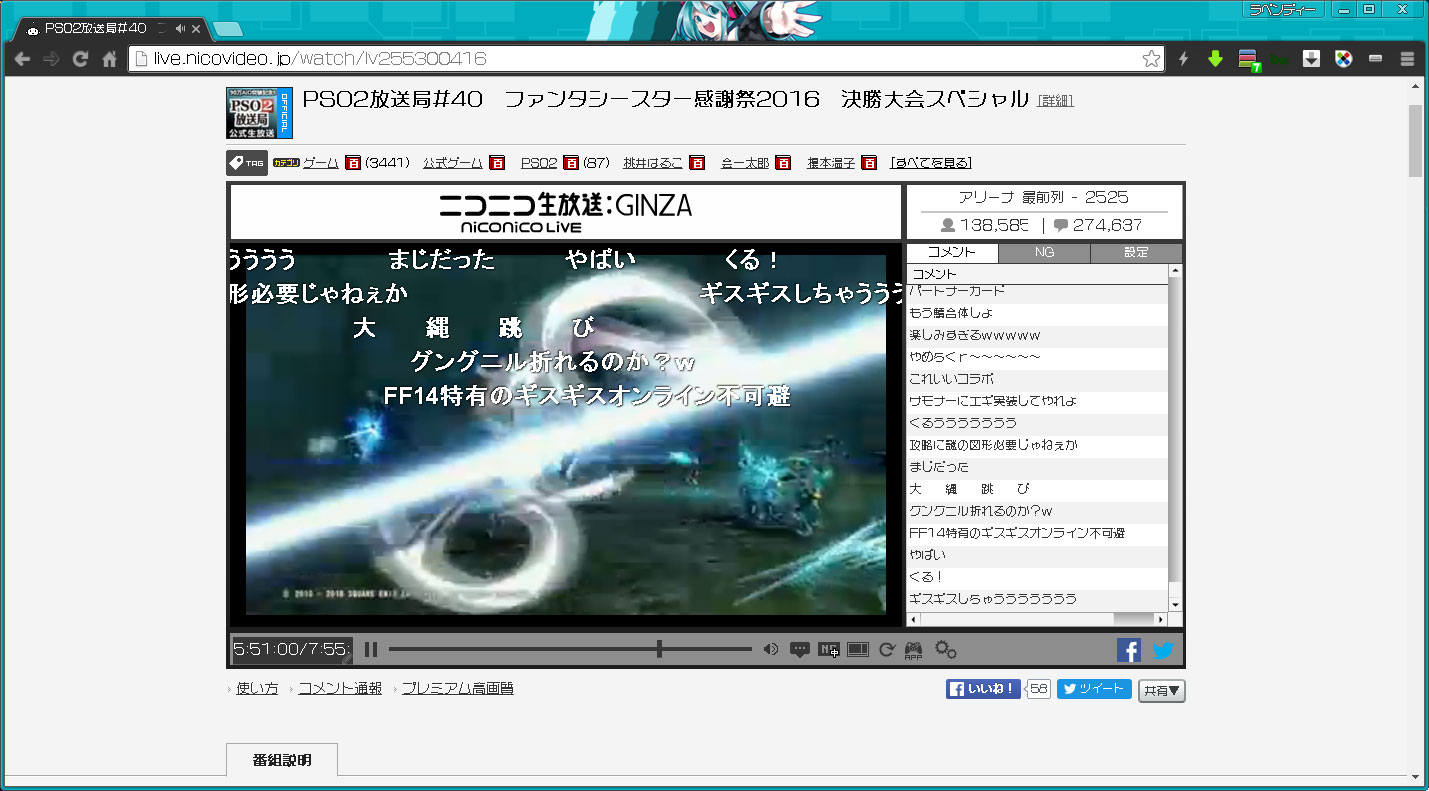Toggle comment display speech-bubble icon
Image resolution: width=1429 pixels, height=791 pixels.
click(799, 650)
